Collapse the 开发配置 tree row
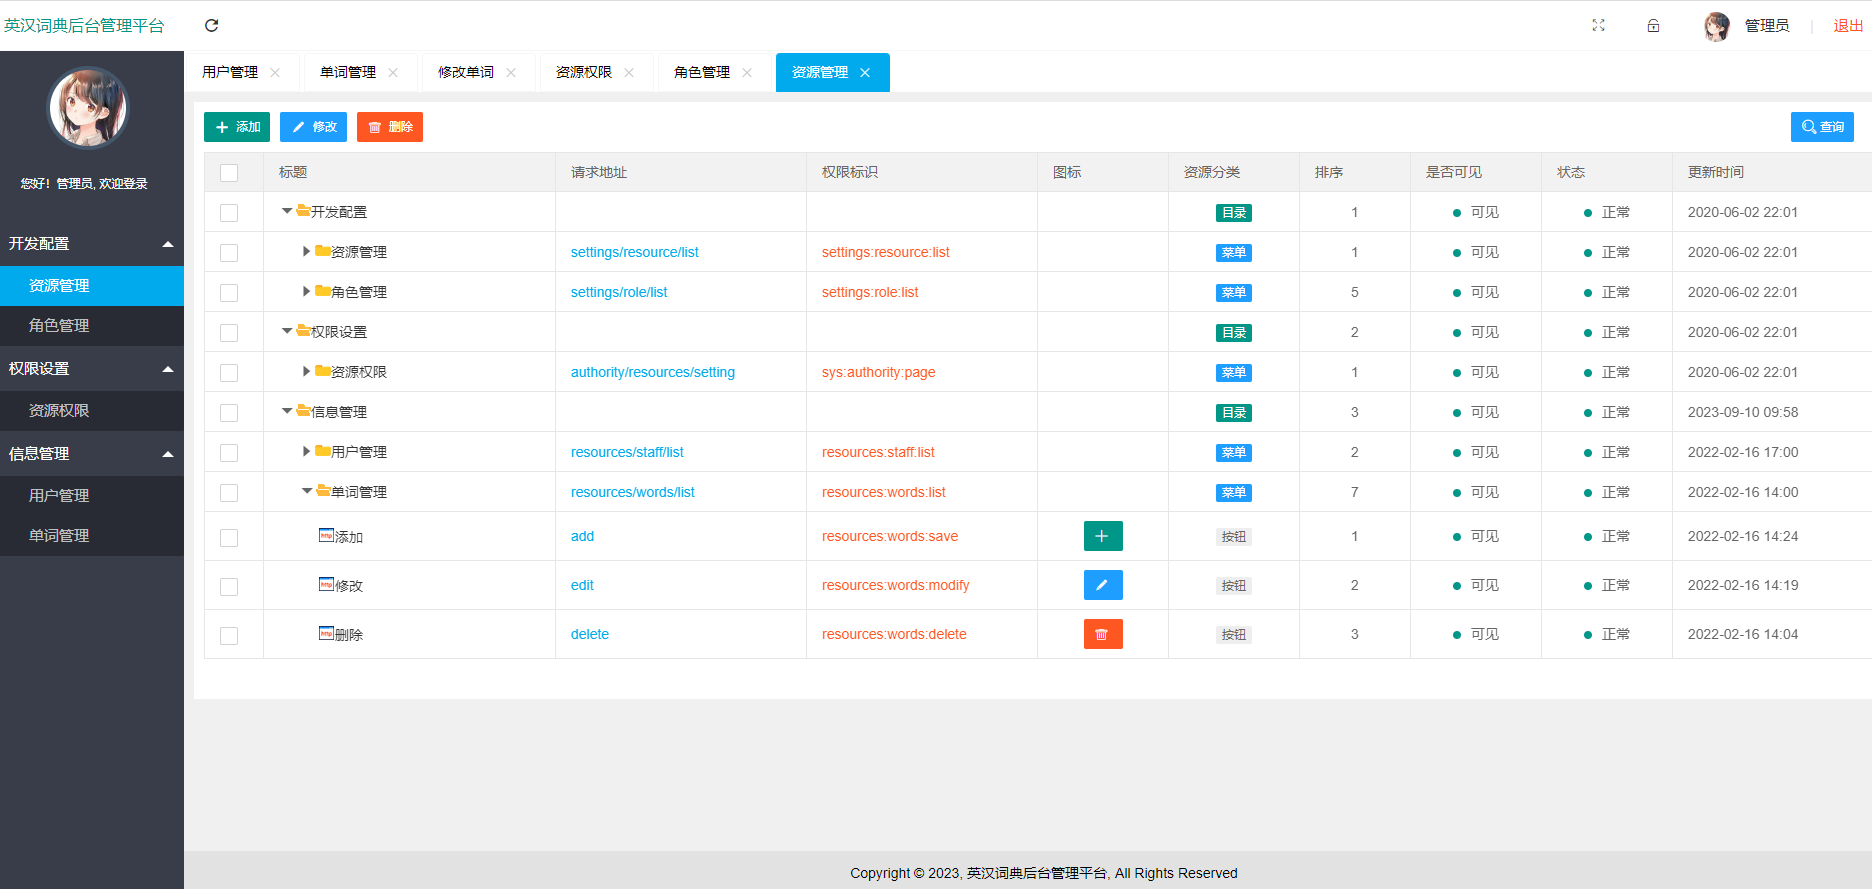Screen dimensions: 1872x889 click(287, 211)
